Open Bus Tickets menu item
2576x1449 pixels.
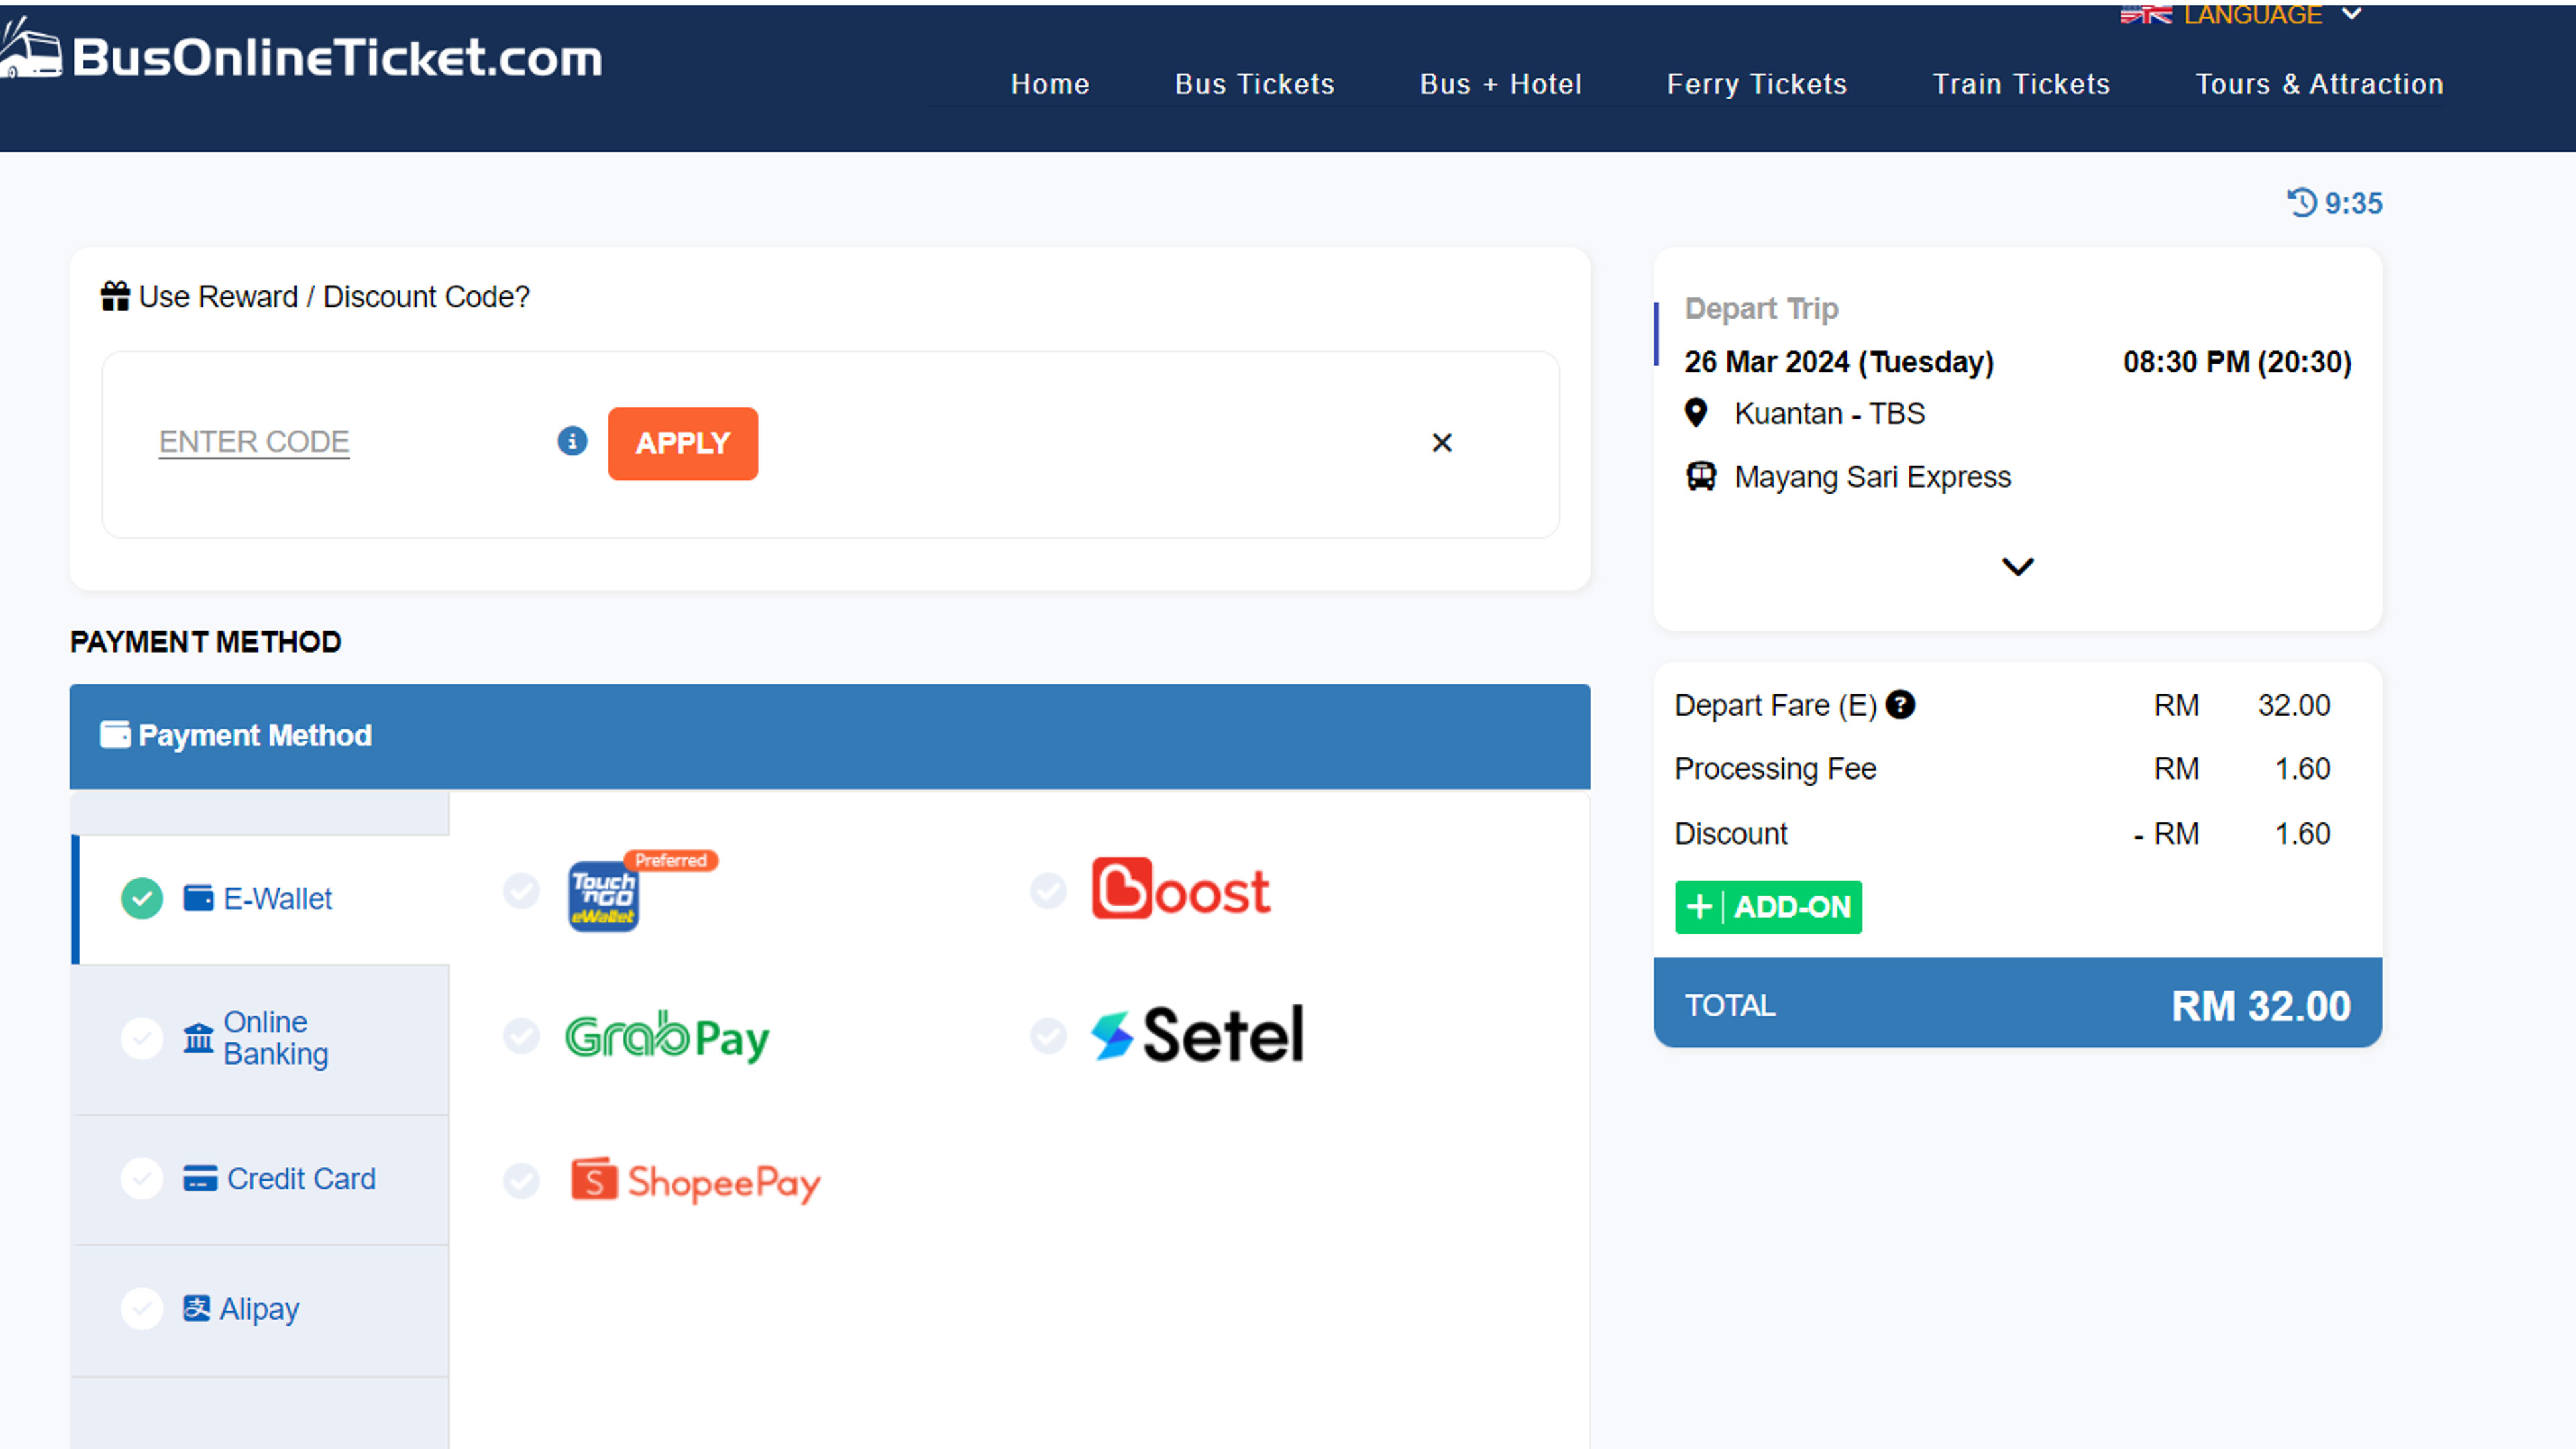(x=1254, y=84)
